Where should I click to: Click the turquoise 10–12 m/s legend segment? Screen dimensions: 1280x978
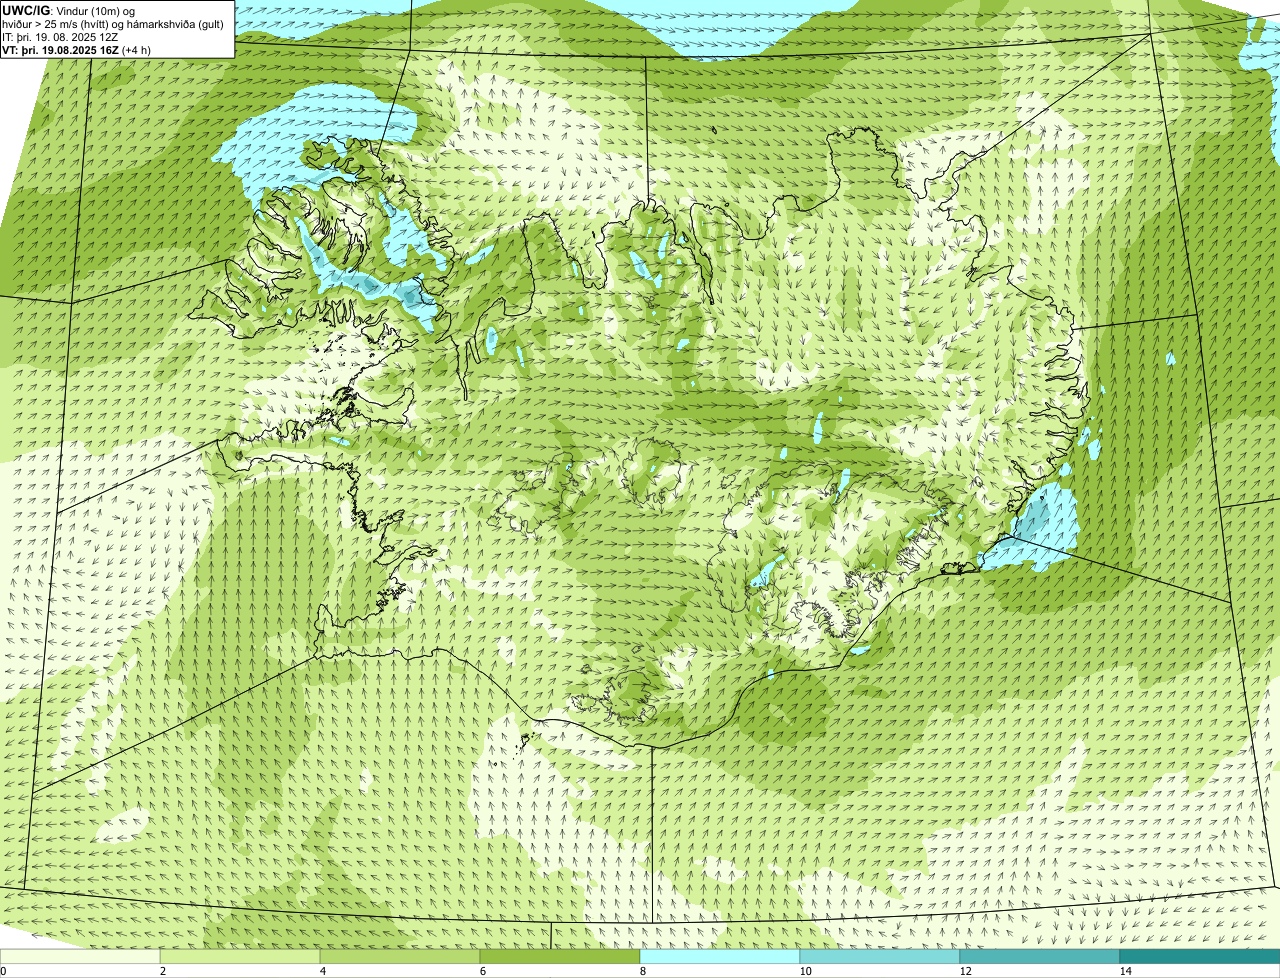(880, 956)
